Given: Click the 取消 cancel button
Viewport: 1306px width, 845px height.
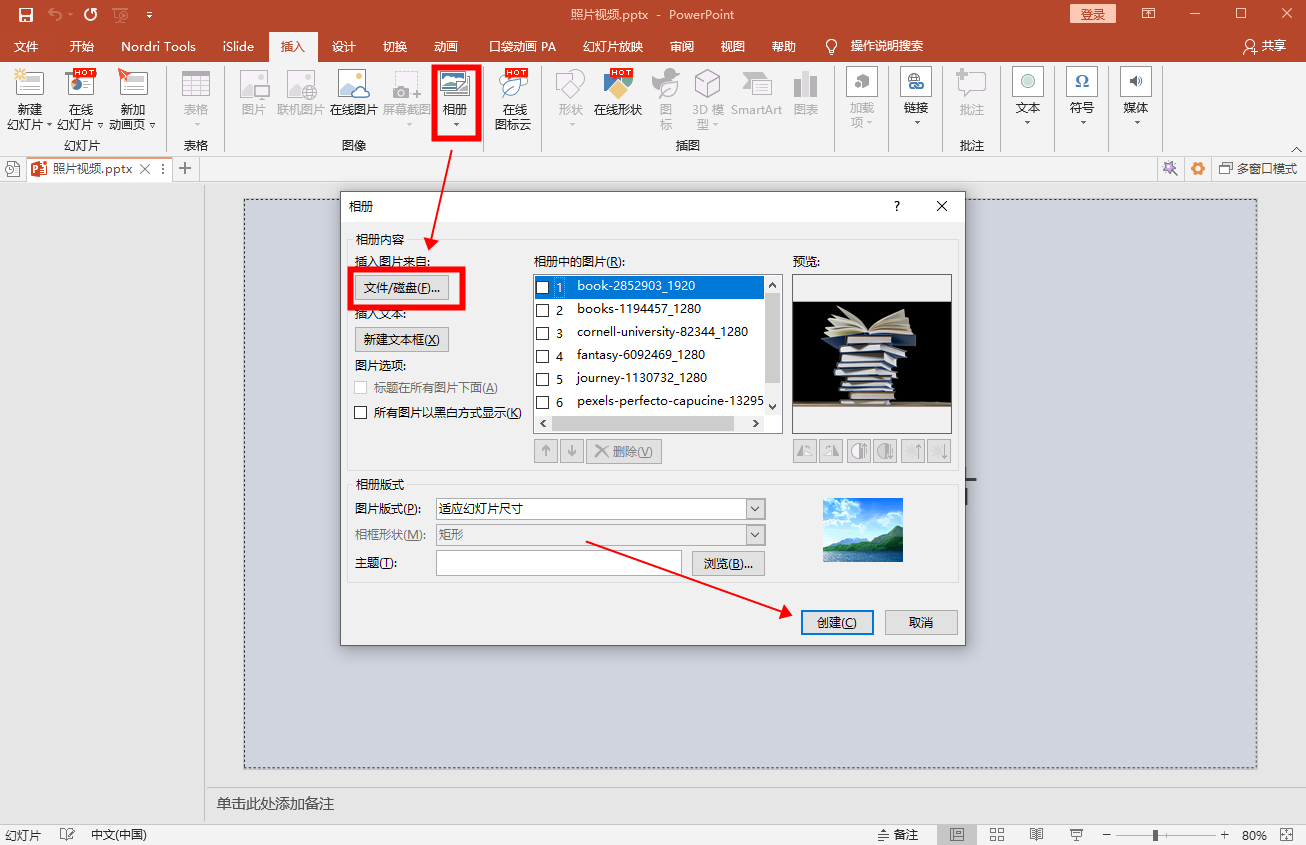Looking at the screenshot, I should [x=921, y=622].
